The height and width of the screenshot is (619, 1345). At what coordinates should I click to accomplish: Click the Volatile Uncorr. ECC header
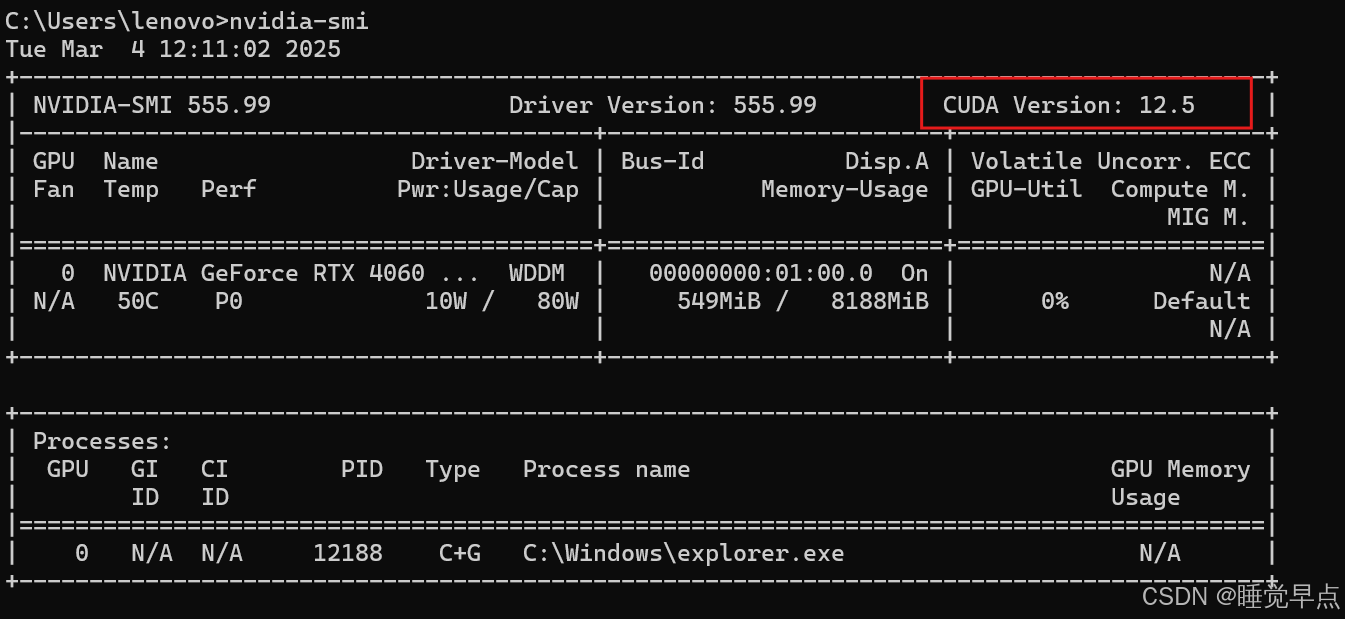(x=1111, y=161)
